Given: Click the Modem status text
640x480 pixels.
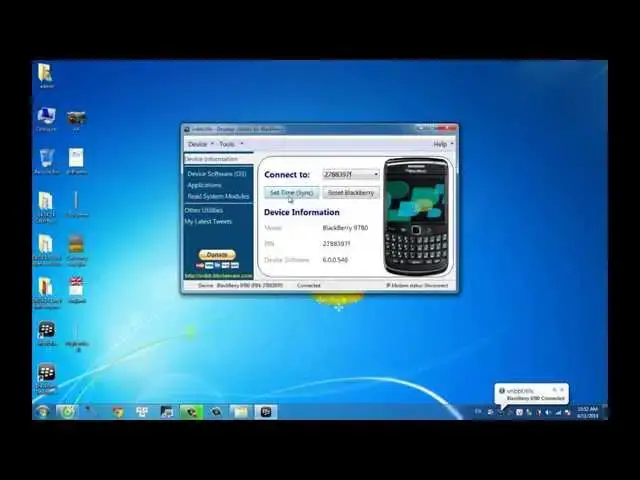Looking at the screenshot, I should pos(417,285).
